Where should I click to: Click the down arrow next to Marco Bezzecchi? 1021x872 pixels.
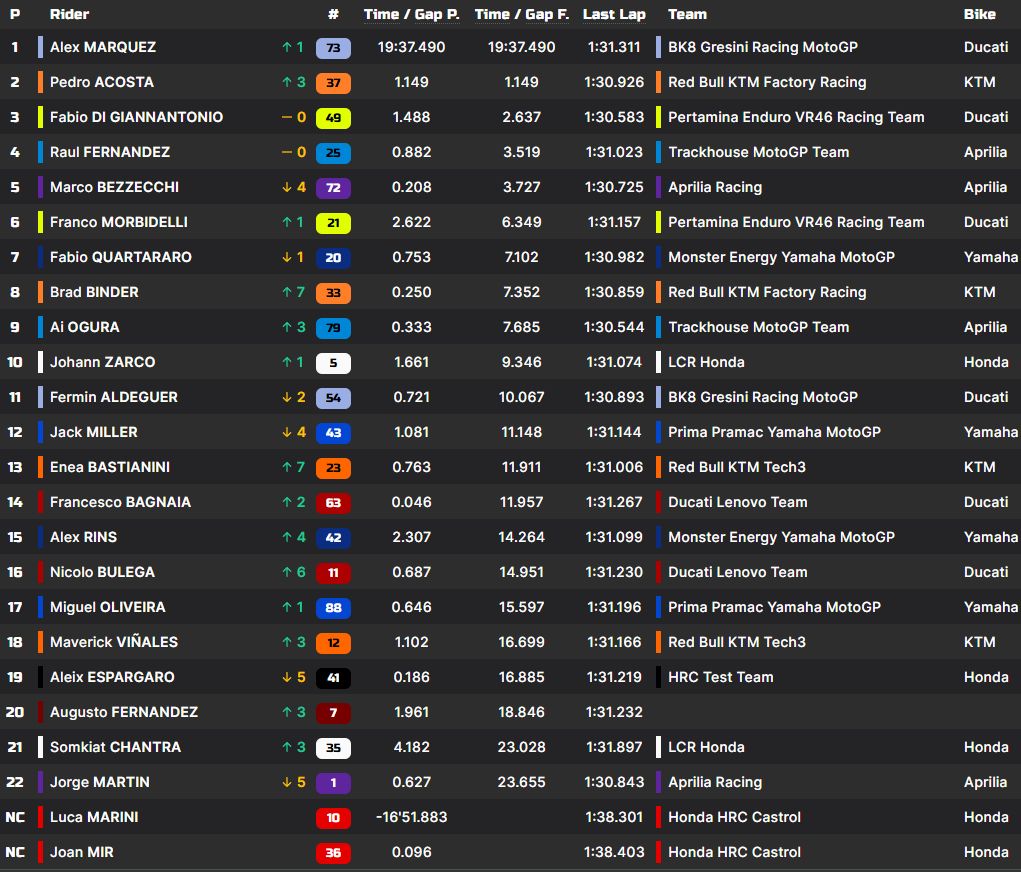click(286, 187)
